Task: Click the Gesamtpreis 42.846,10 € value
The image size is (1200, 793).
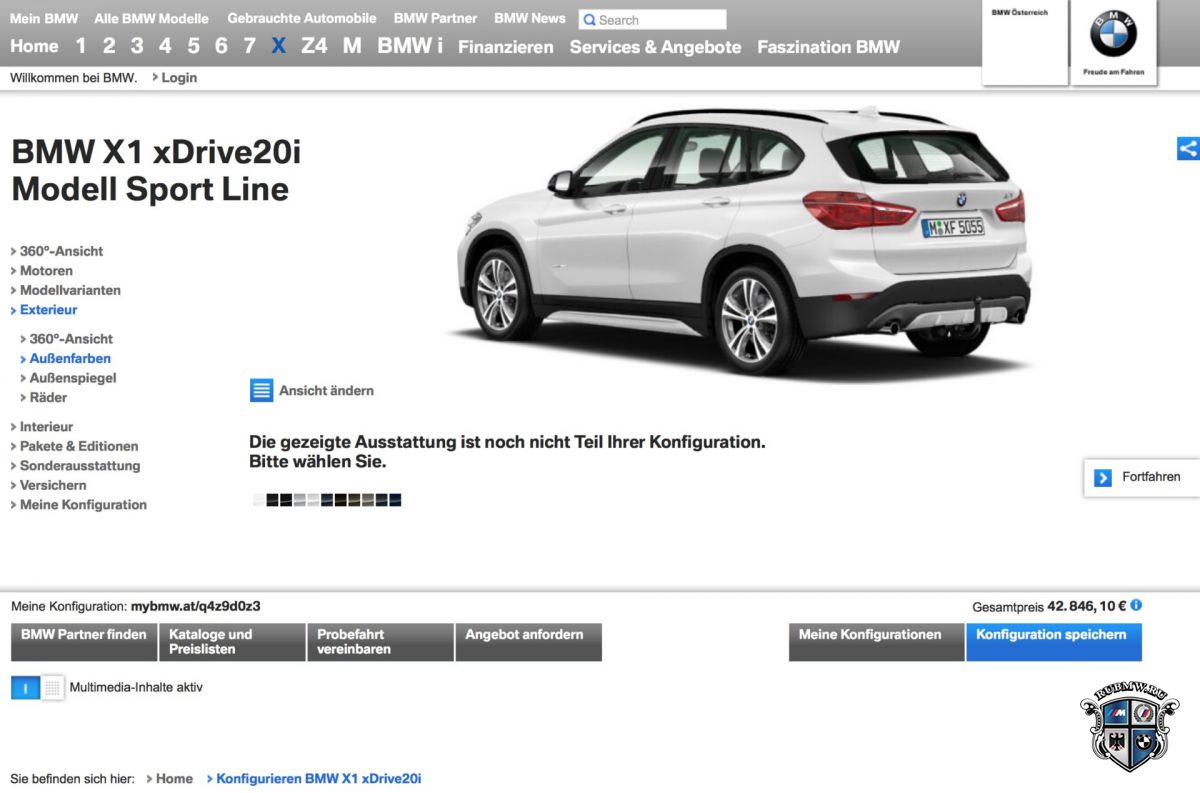Action: pos(1087,606)
